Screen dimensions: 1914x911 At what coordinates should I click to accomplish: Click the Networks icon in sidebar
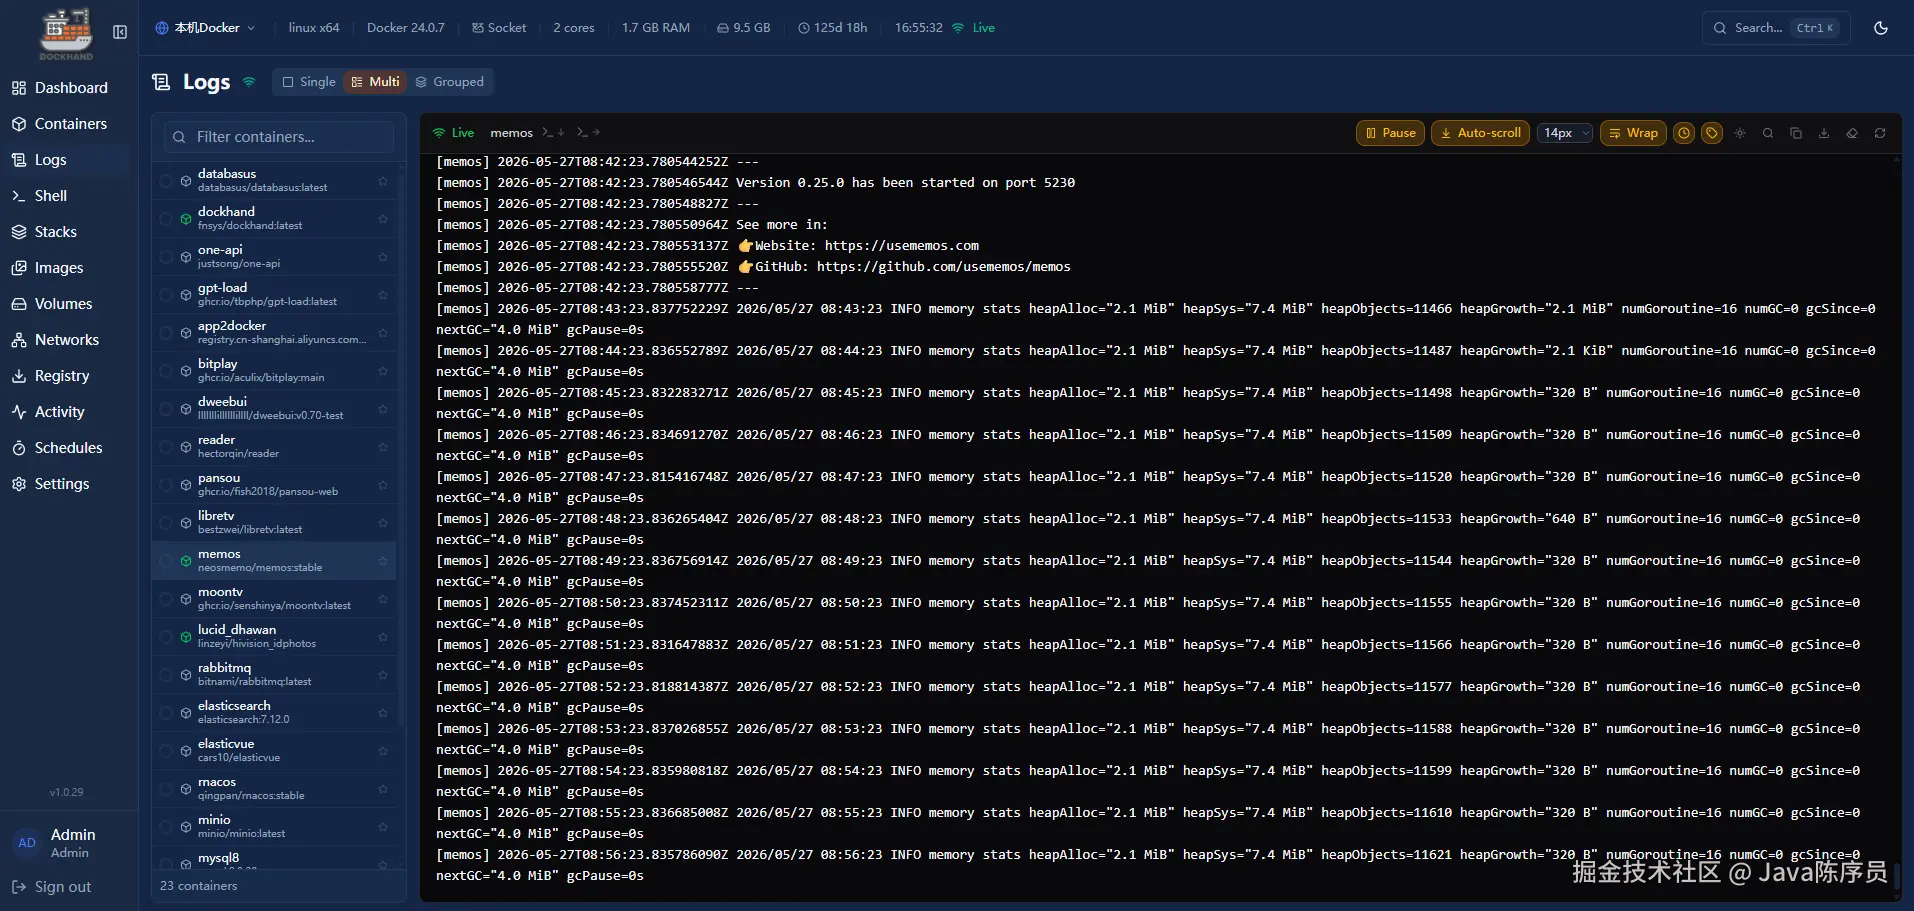19,340
